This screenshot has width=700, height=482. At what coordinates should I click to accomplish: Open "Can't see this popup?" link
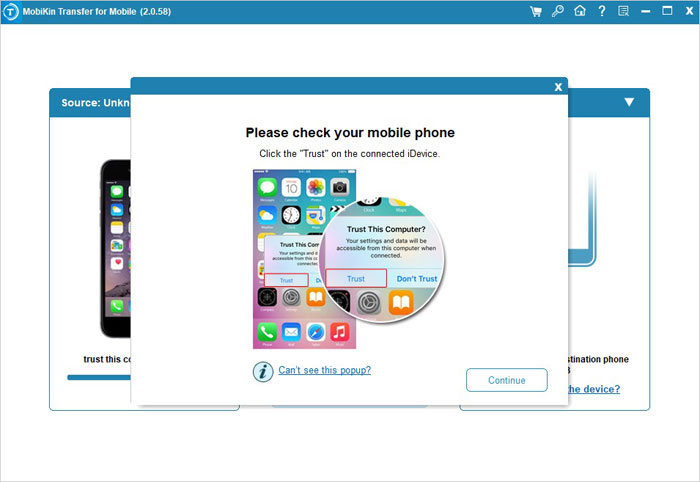(x=325, y=370)
